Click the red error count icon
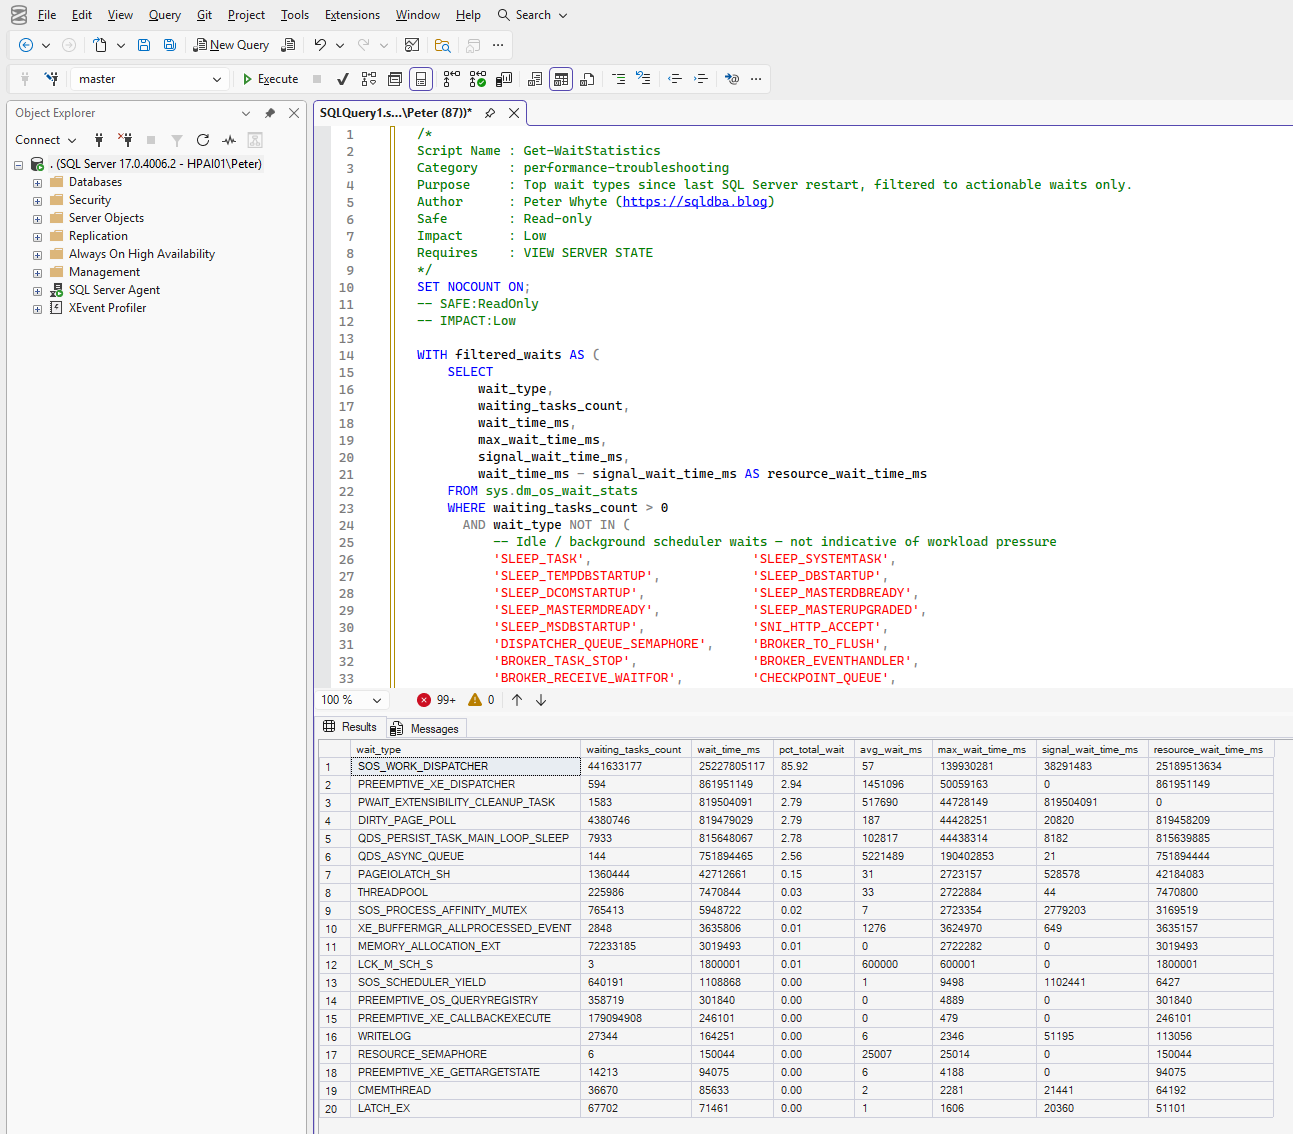 [424, 700]
